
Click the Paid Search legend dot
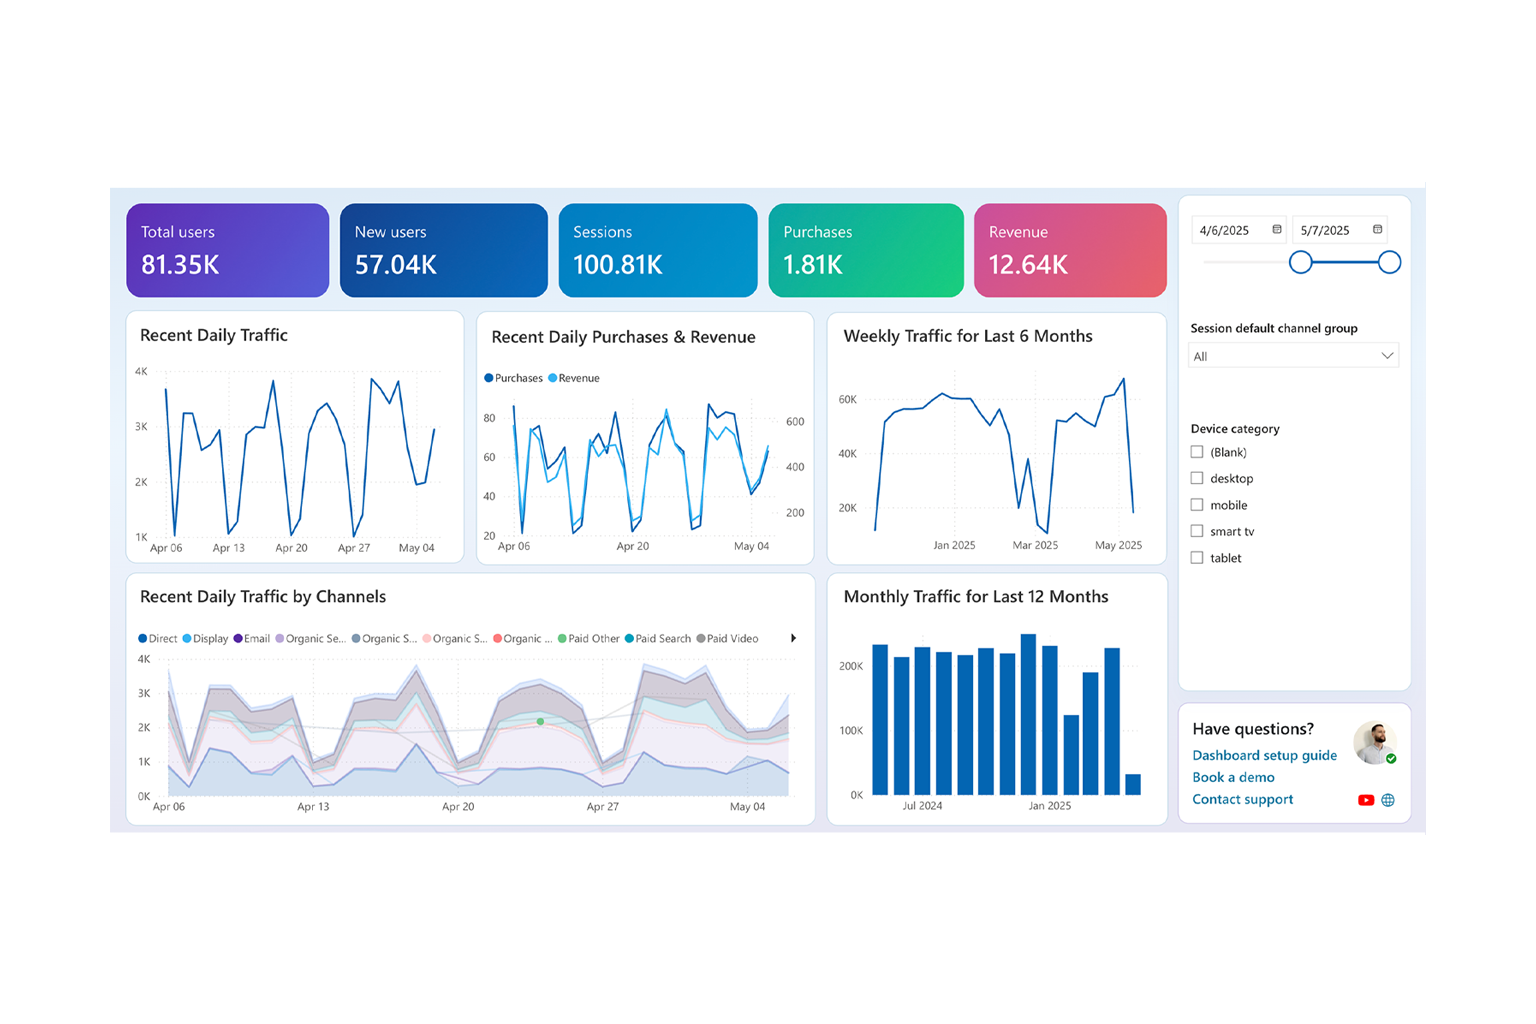(x=630, y=638)
